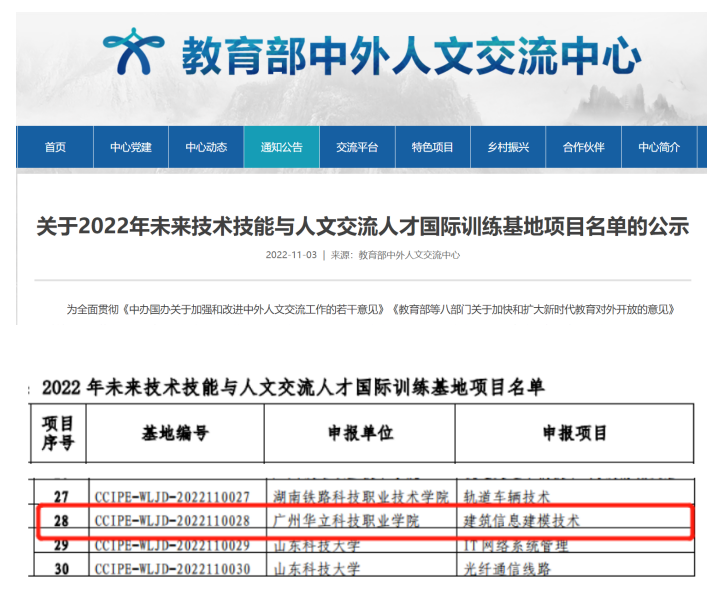This screenshot has height=593, width=722.
Task: Click the 申报单位 column header
Action: [360, 433]
